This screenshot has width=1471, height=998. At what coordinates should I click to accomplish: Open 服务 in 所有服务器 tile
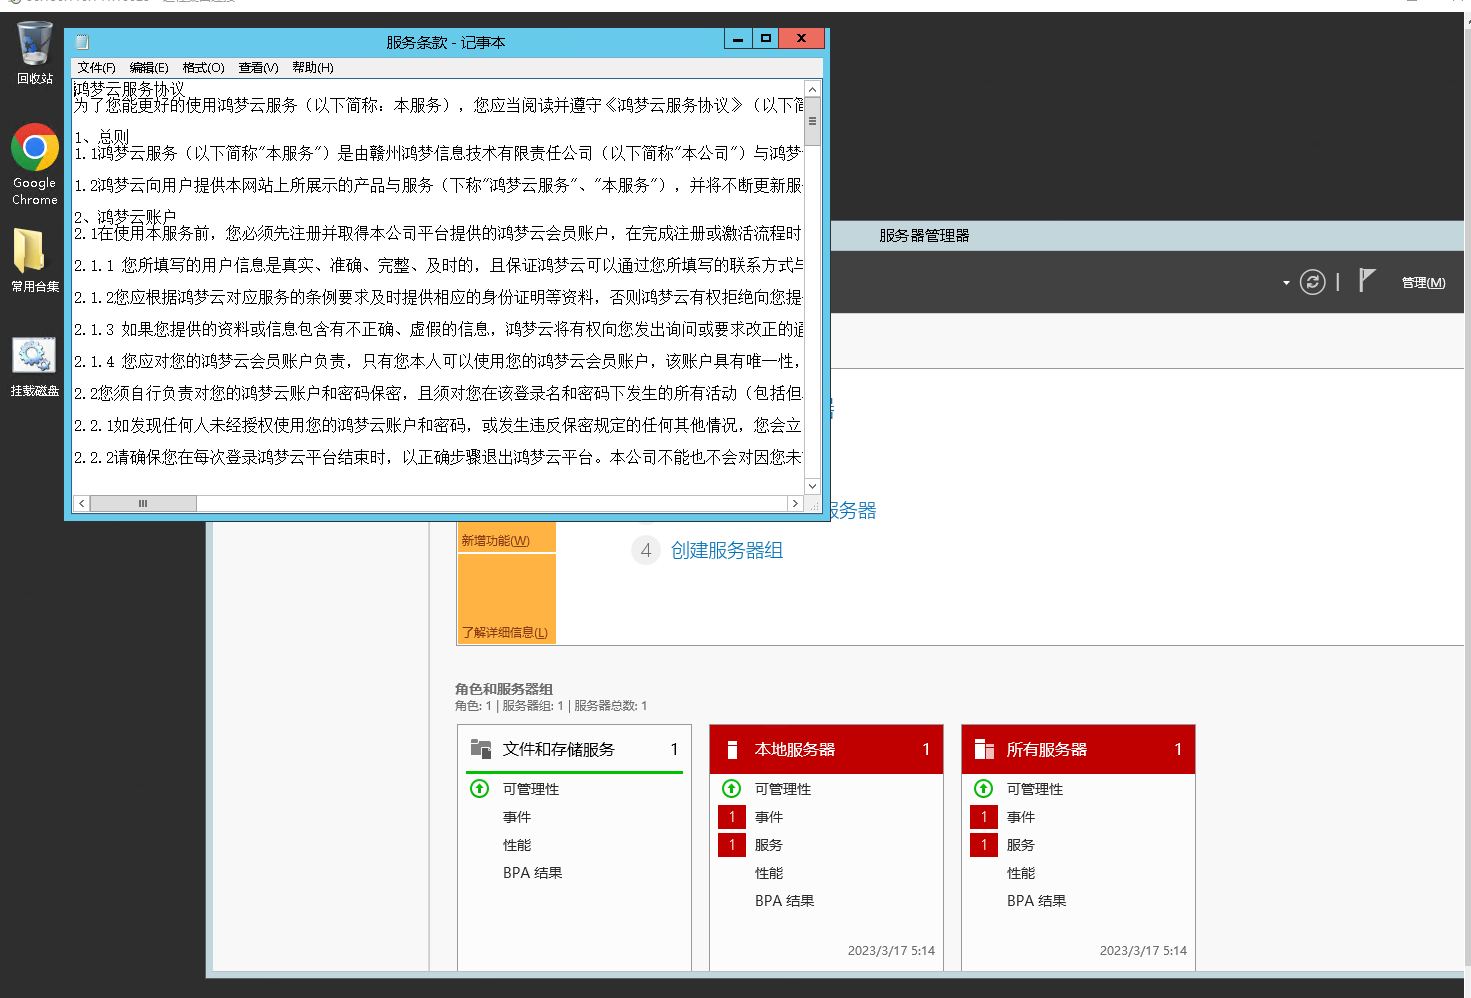point(1021,845)
